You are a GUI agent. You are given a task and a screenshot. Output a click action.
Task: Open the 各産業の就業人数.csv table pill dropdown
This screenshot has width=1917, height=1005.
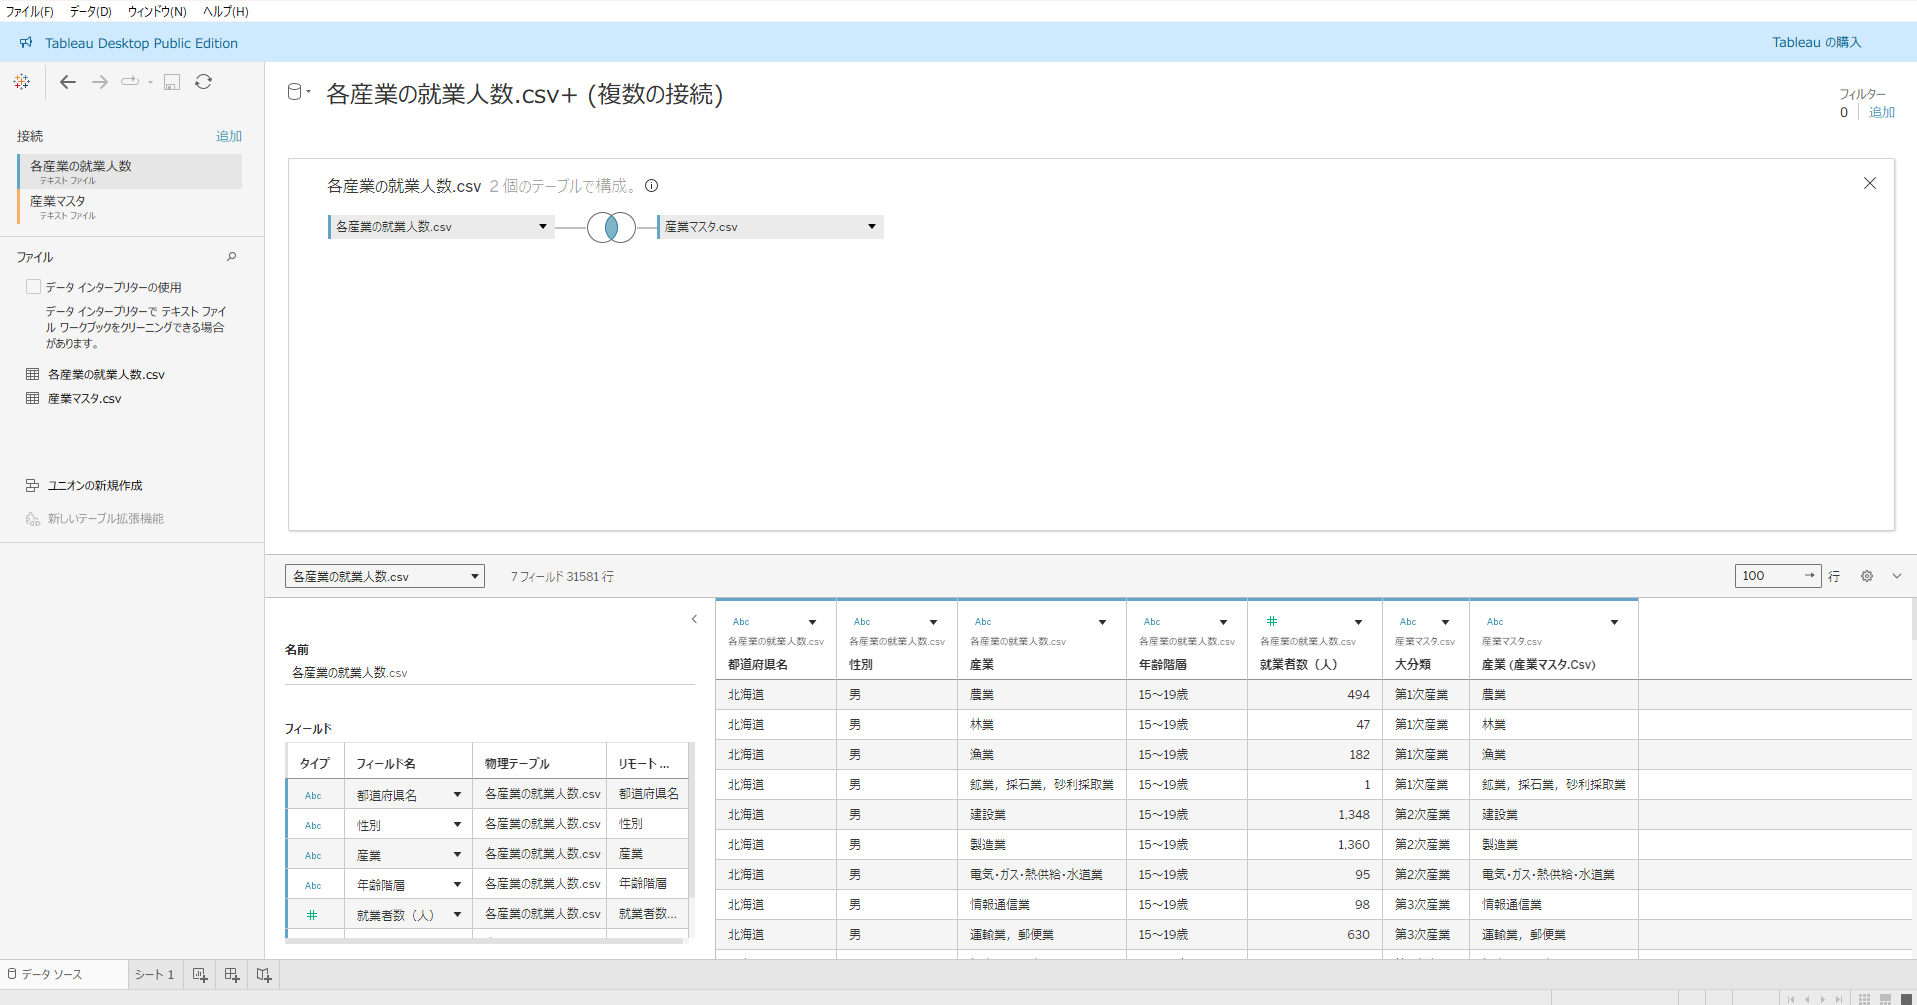(x=543, y=227)
